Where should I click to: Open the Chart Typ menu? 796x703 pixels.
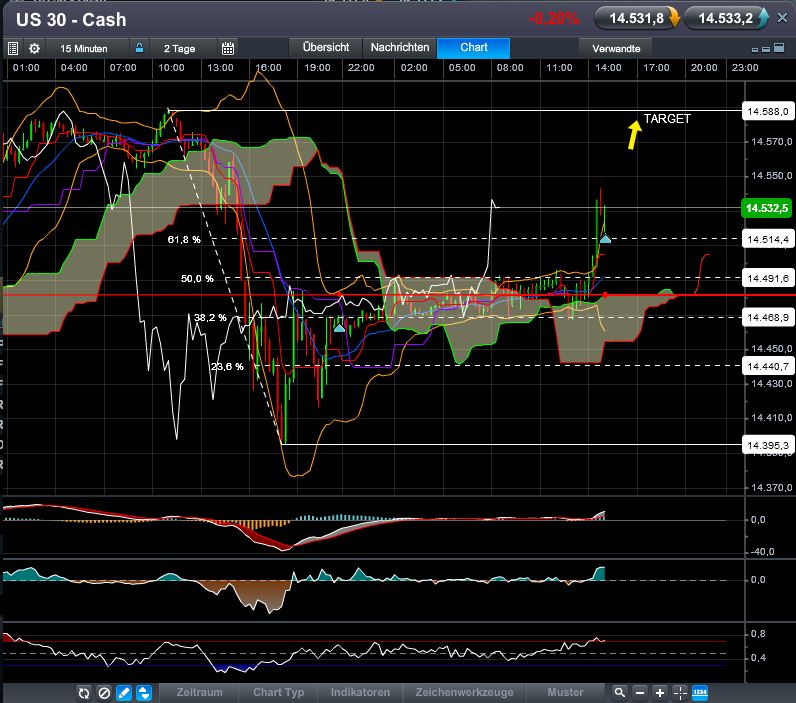pos(279,692)
